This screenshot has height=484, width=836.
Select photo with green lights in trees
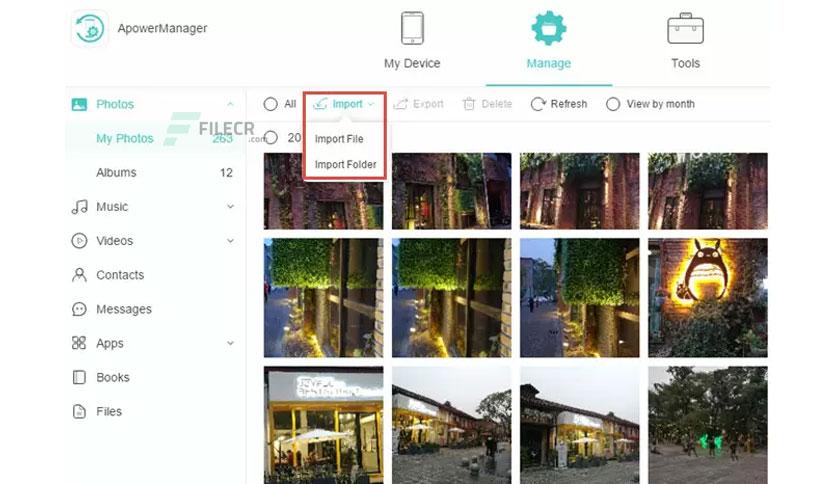click(708, 425)
